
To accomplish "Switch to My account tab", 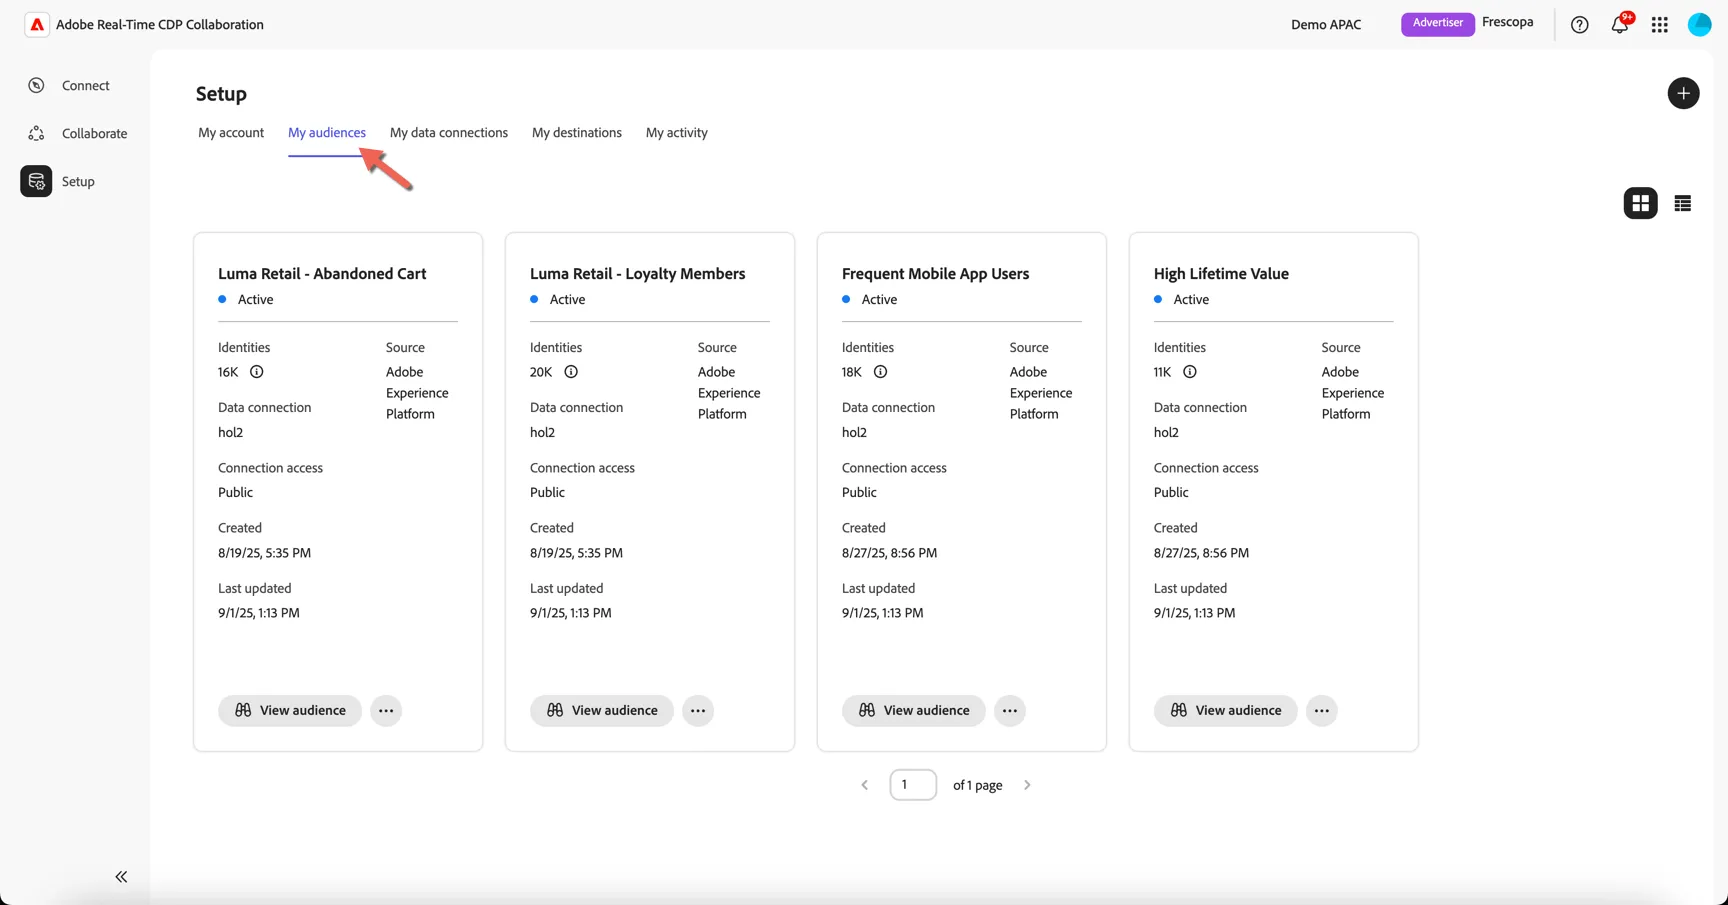I will pos(231,133).
